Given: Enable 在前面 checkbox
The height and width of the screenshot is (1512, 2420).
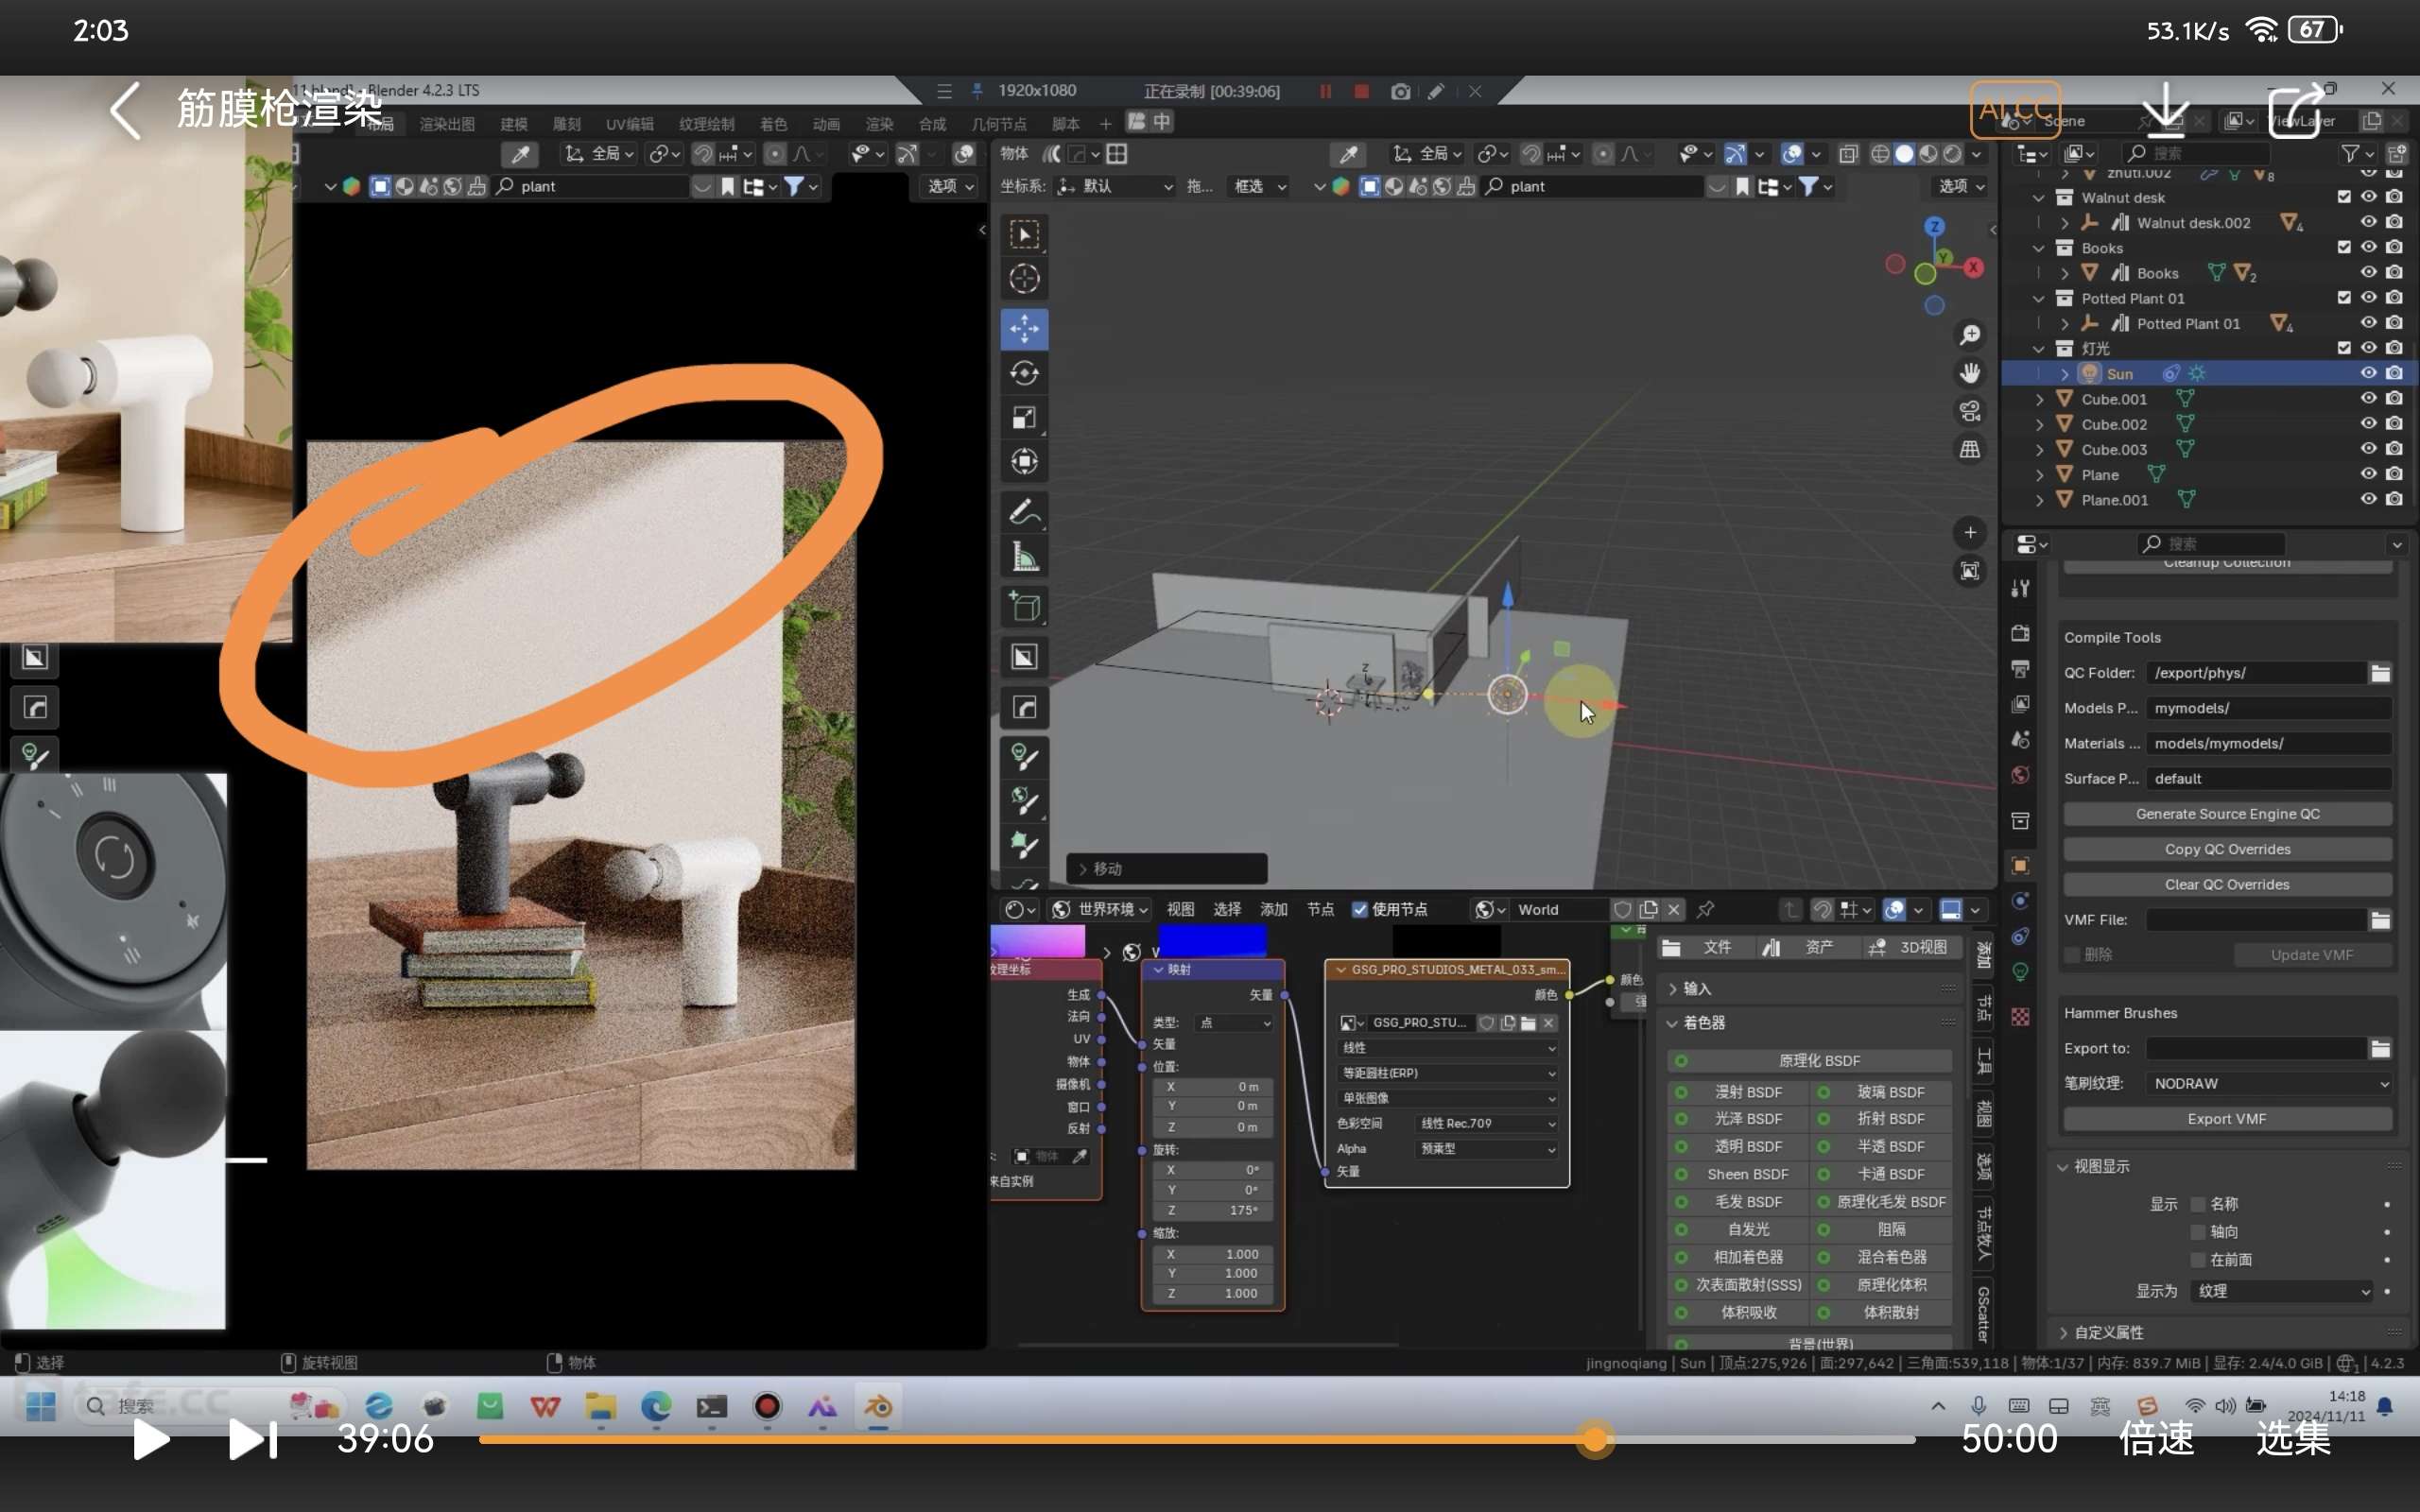Looking at the screenshot, I should pos(2198,1260).
